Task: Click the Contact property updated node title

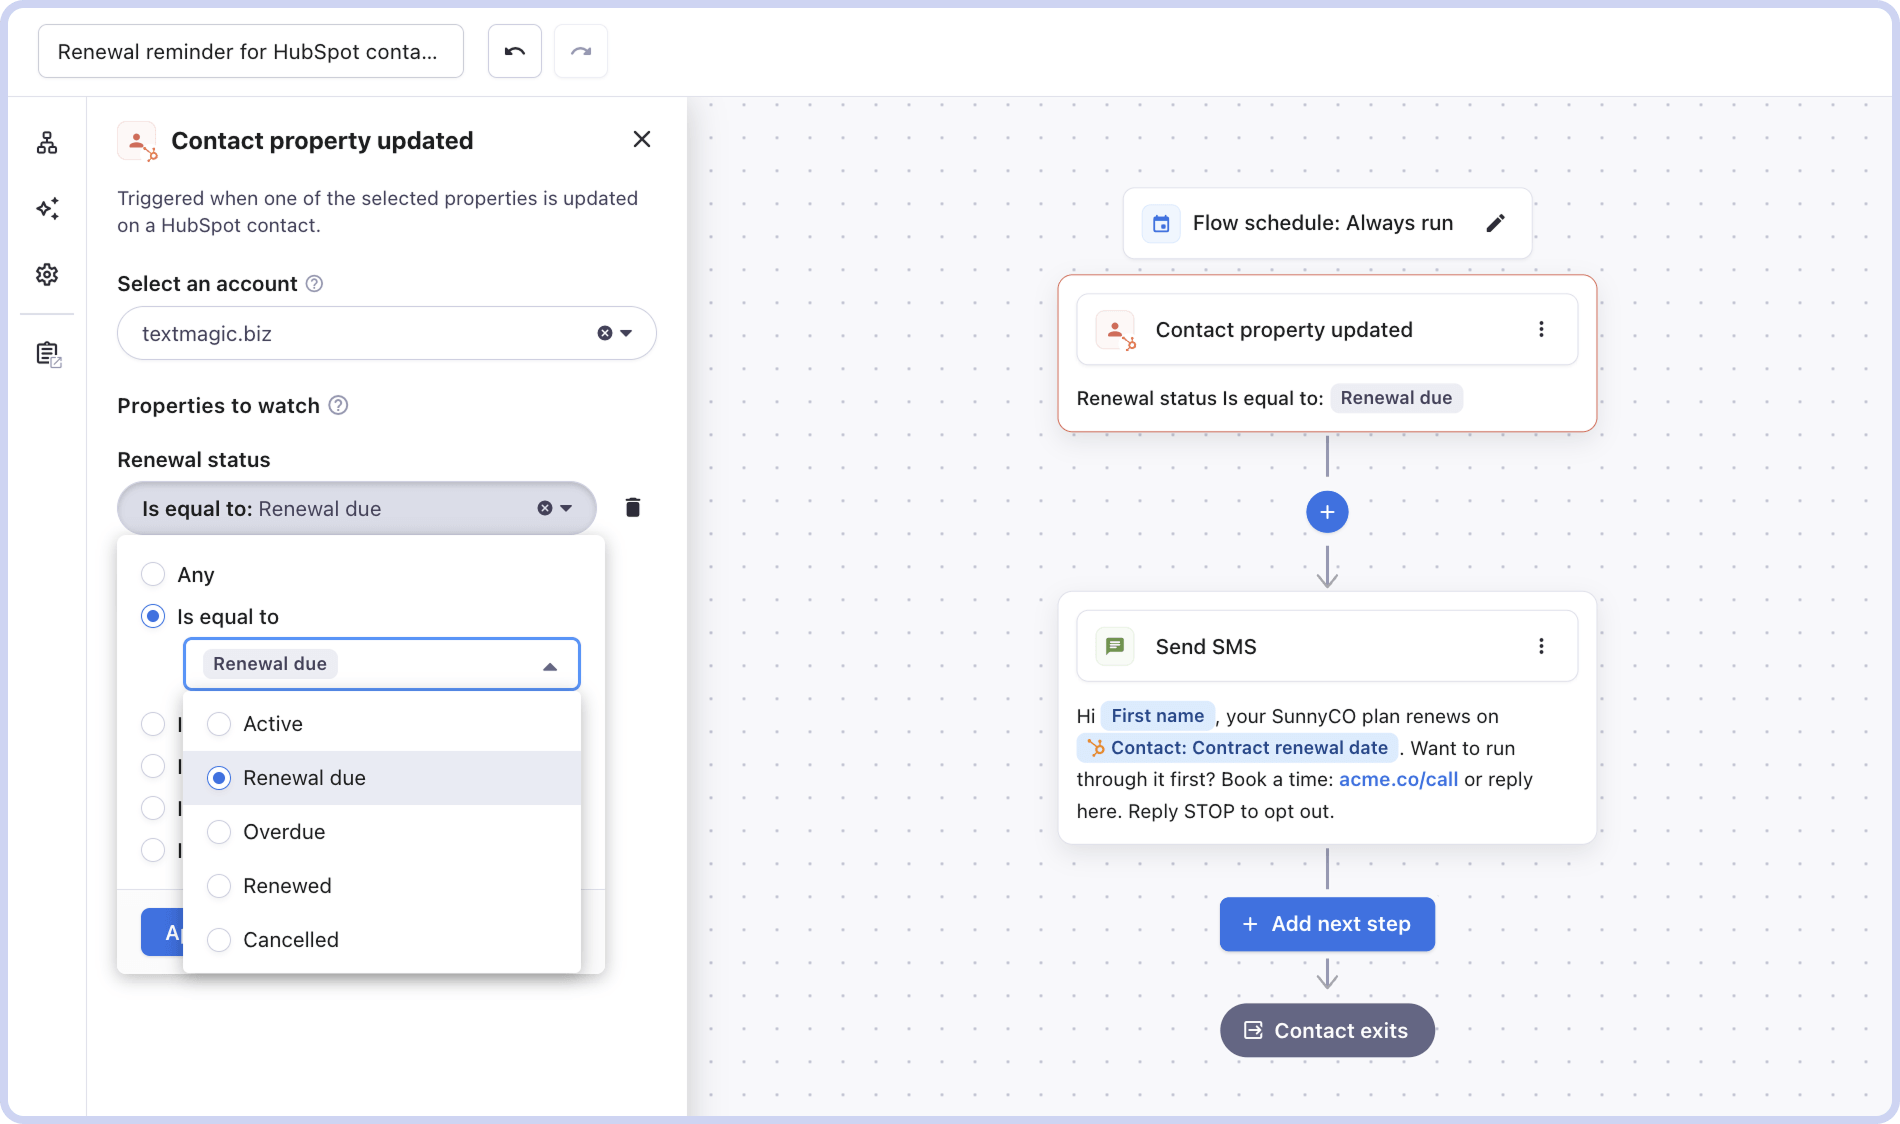Action: [x=1284, y=330]
